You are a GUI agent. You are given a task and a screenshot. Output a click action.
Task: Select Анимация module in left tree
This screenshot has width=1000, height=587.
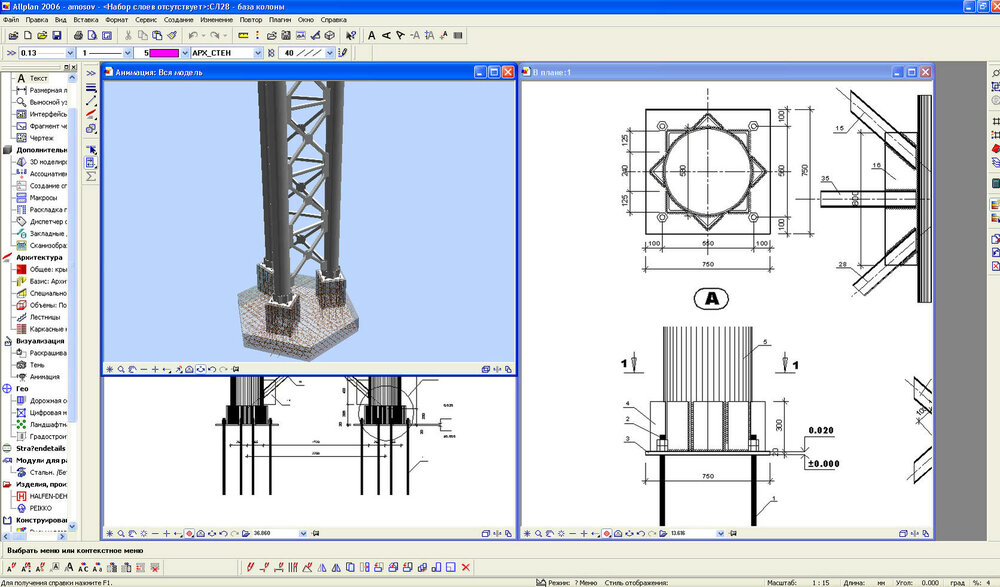43,377
